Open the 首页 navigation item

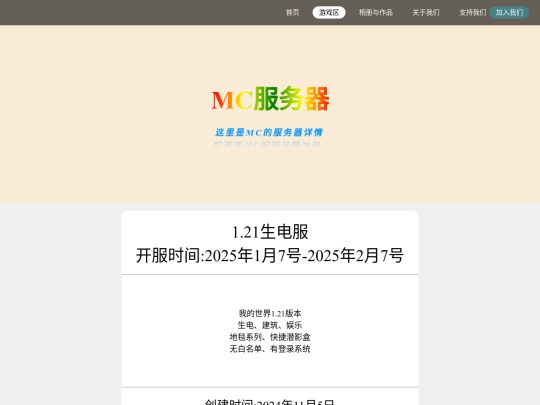point(292,12)
